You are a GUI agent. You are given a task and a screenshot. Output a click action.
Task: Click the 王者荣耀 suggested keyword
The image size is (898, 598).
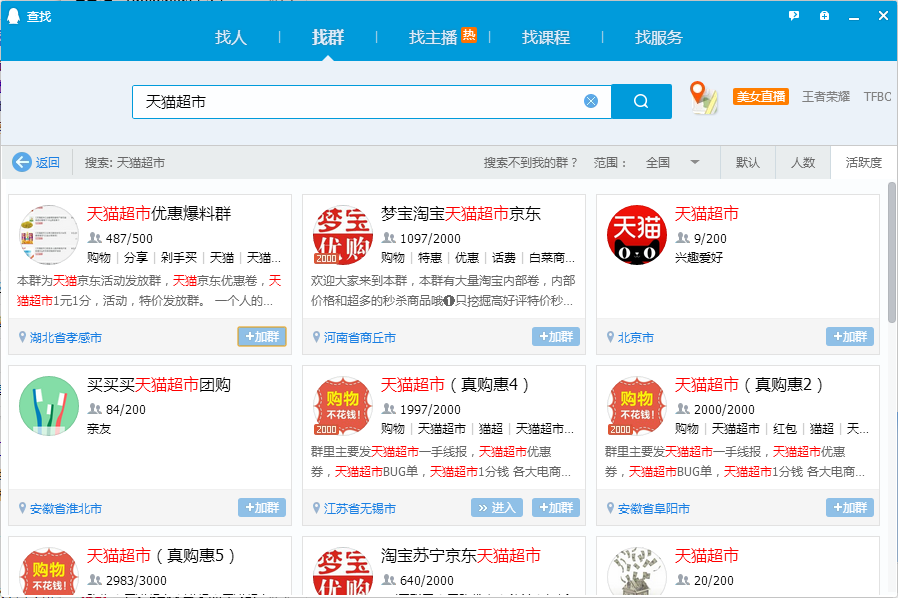coord(826,96)
